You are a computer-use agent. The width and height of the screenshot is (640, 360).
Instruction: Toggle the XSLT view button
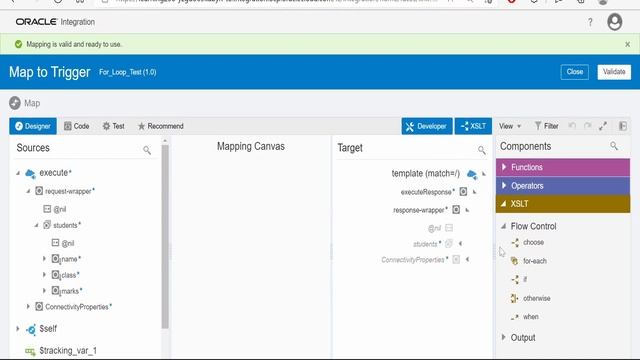tap(473, 126)
